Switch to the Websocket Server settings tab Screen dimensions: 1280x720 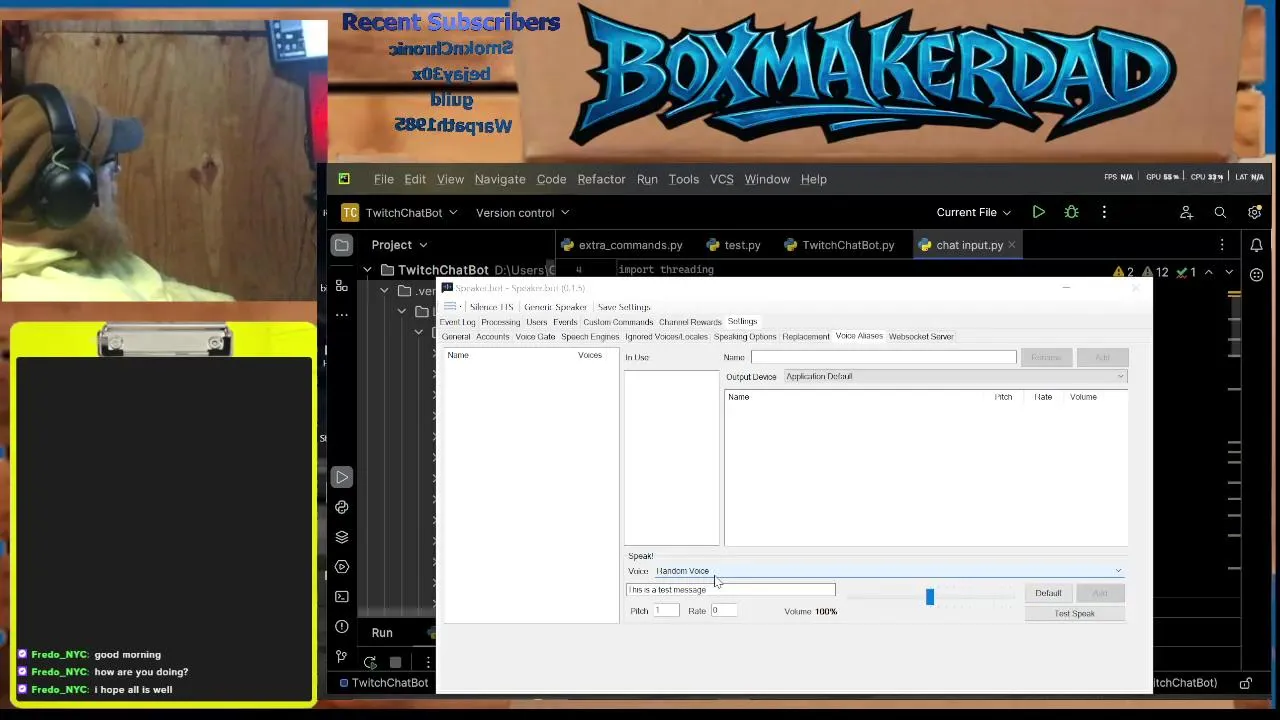(x=921, y=337)
